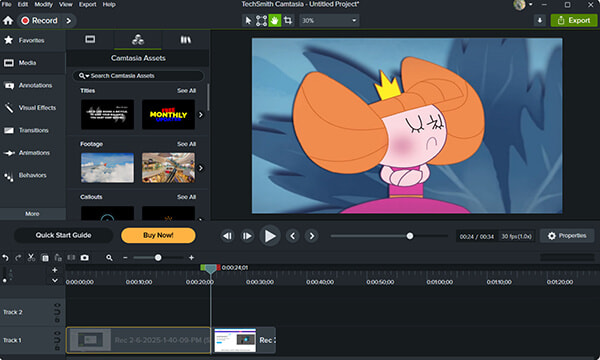Click the user profile avatar icon
600x360 pixels.
519,5
